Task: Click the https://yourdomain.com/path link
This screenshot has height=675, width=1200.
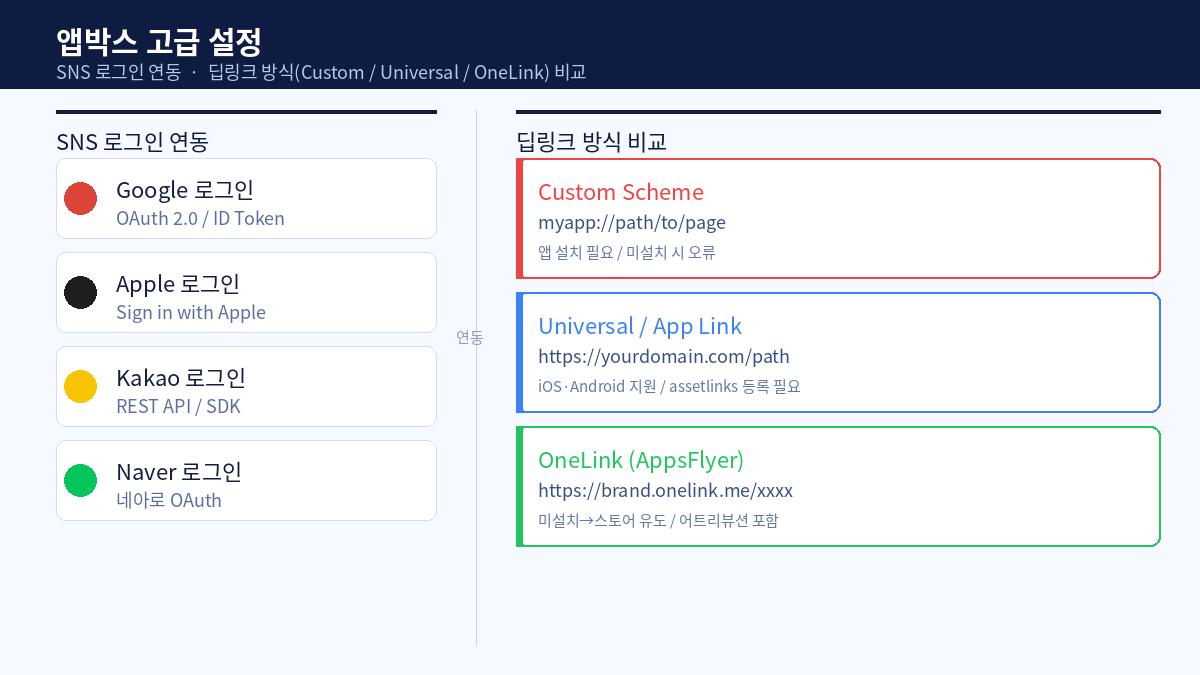Action: coord(664,356)
